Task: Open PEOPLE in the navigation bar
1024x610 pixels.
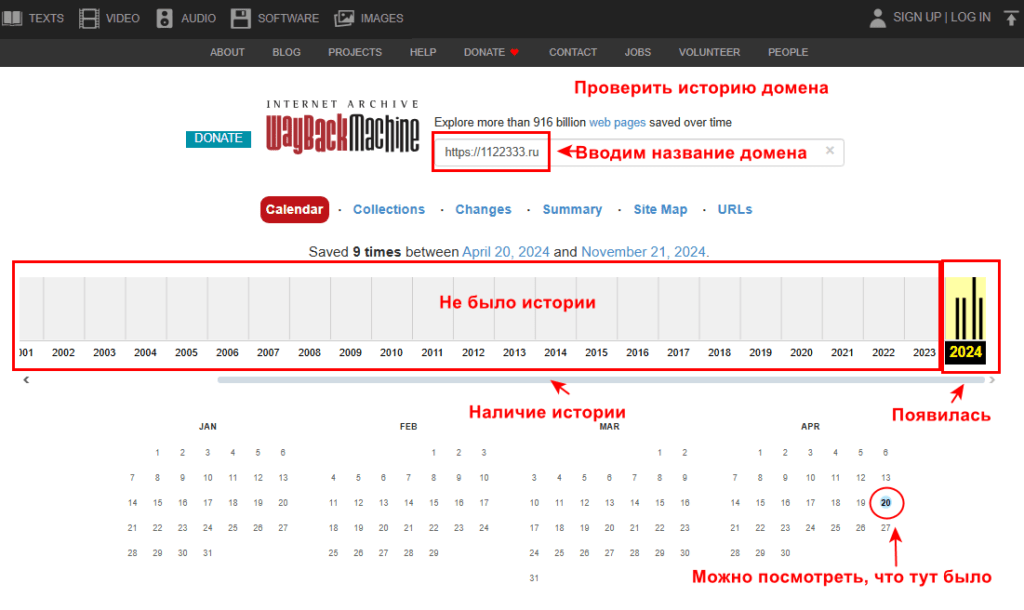Action: pos(788,52)
